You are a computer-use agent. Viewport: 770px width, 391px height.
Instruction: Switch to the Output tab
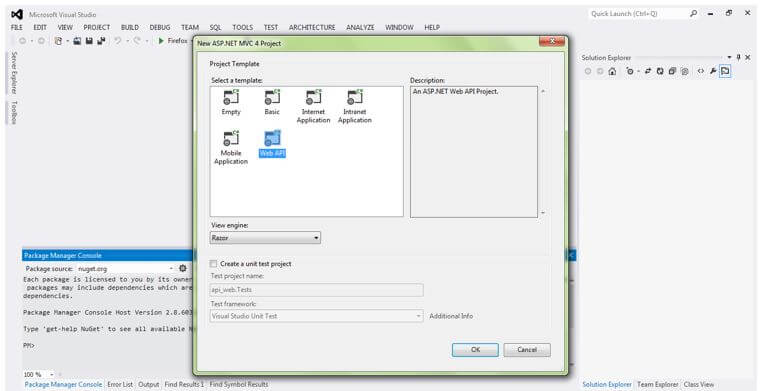(148, 384)
